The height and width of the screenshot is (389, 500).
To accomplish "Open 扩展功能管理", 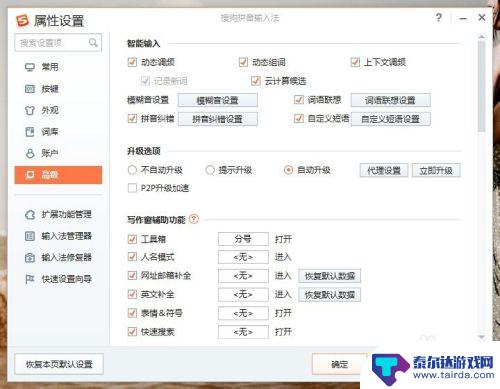I will [x=58, y=214].
